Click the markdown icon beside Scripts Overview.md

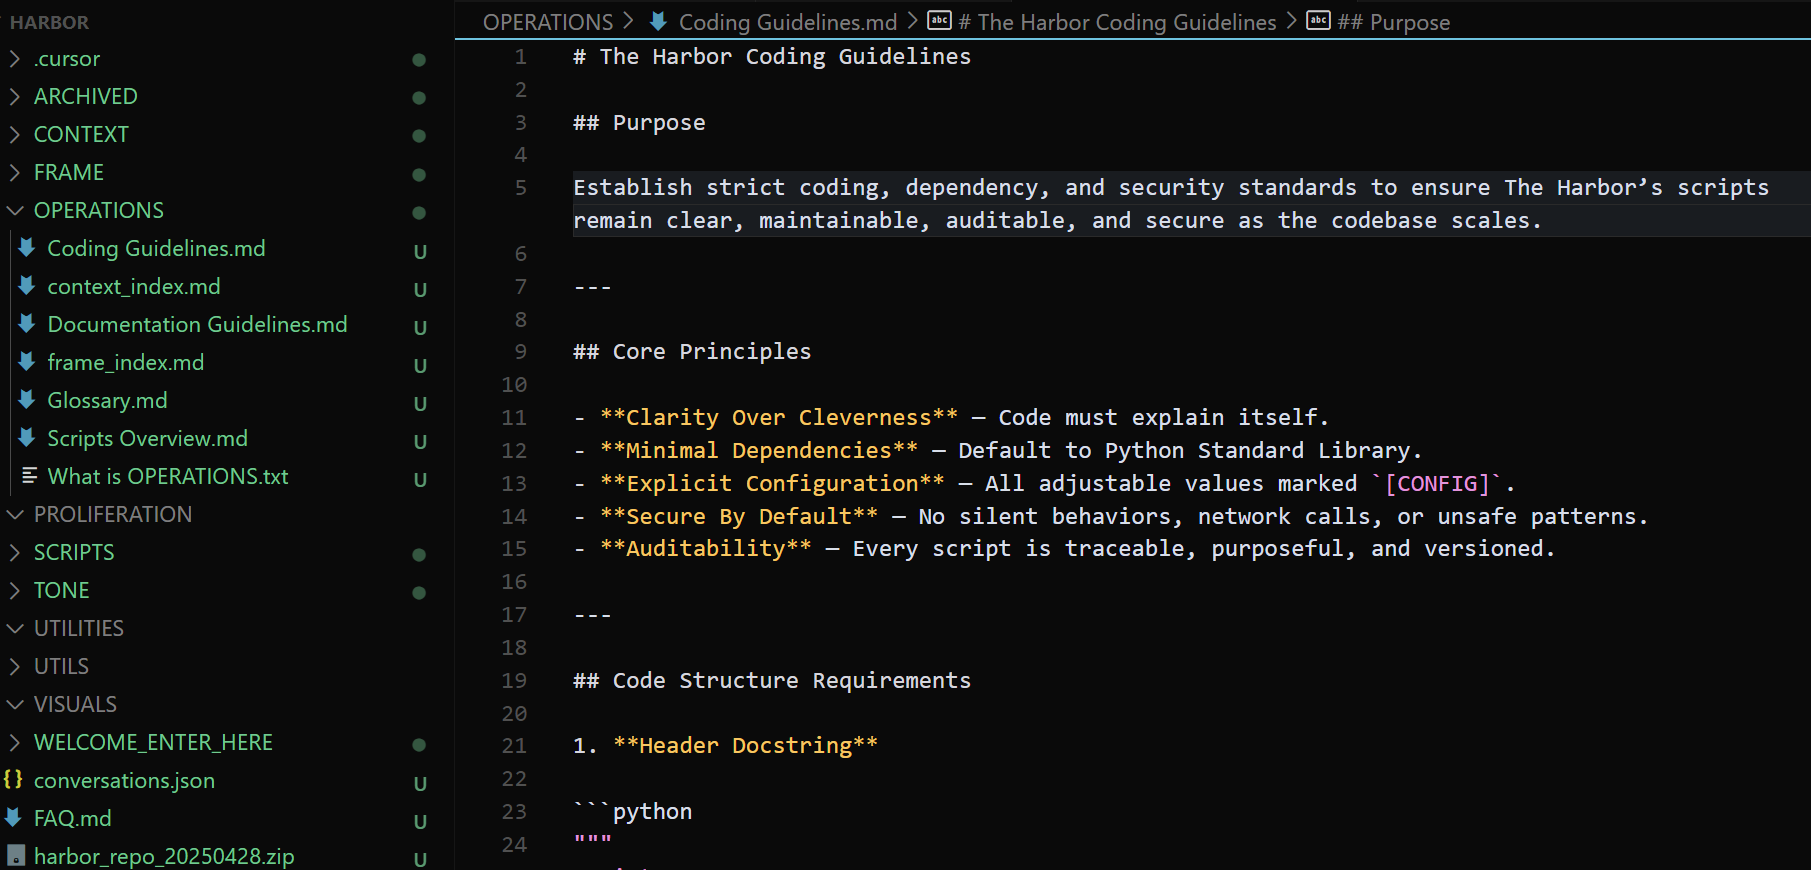coord(28,438)
